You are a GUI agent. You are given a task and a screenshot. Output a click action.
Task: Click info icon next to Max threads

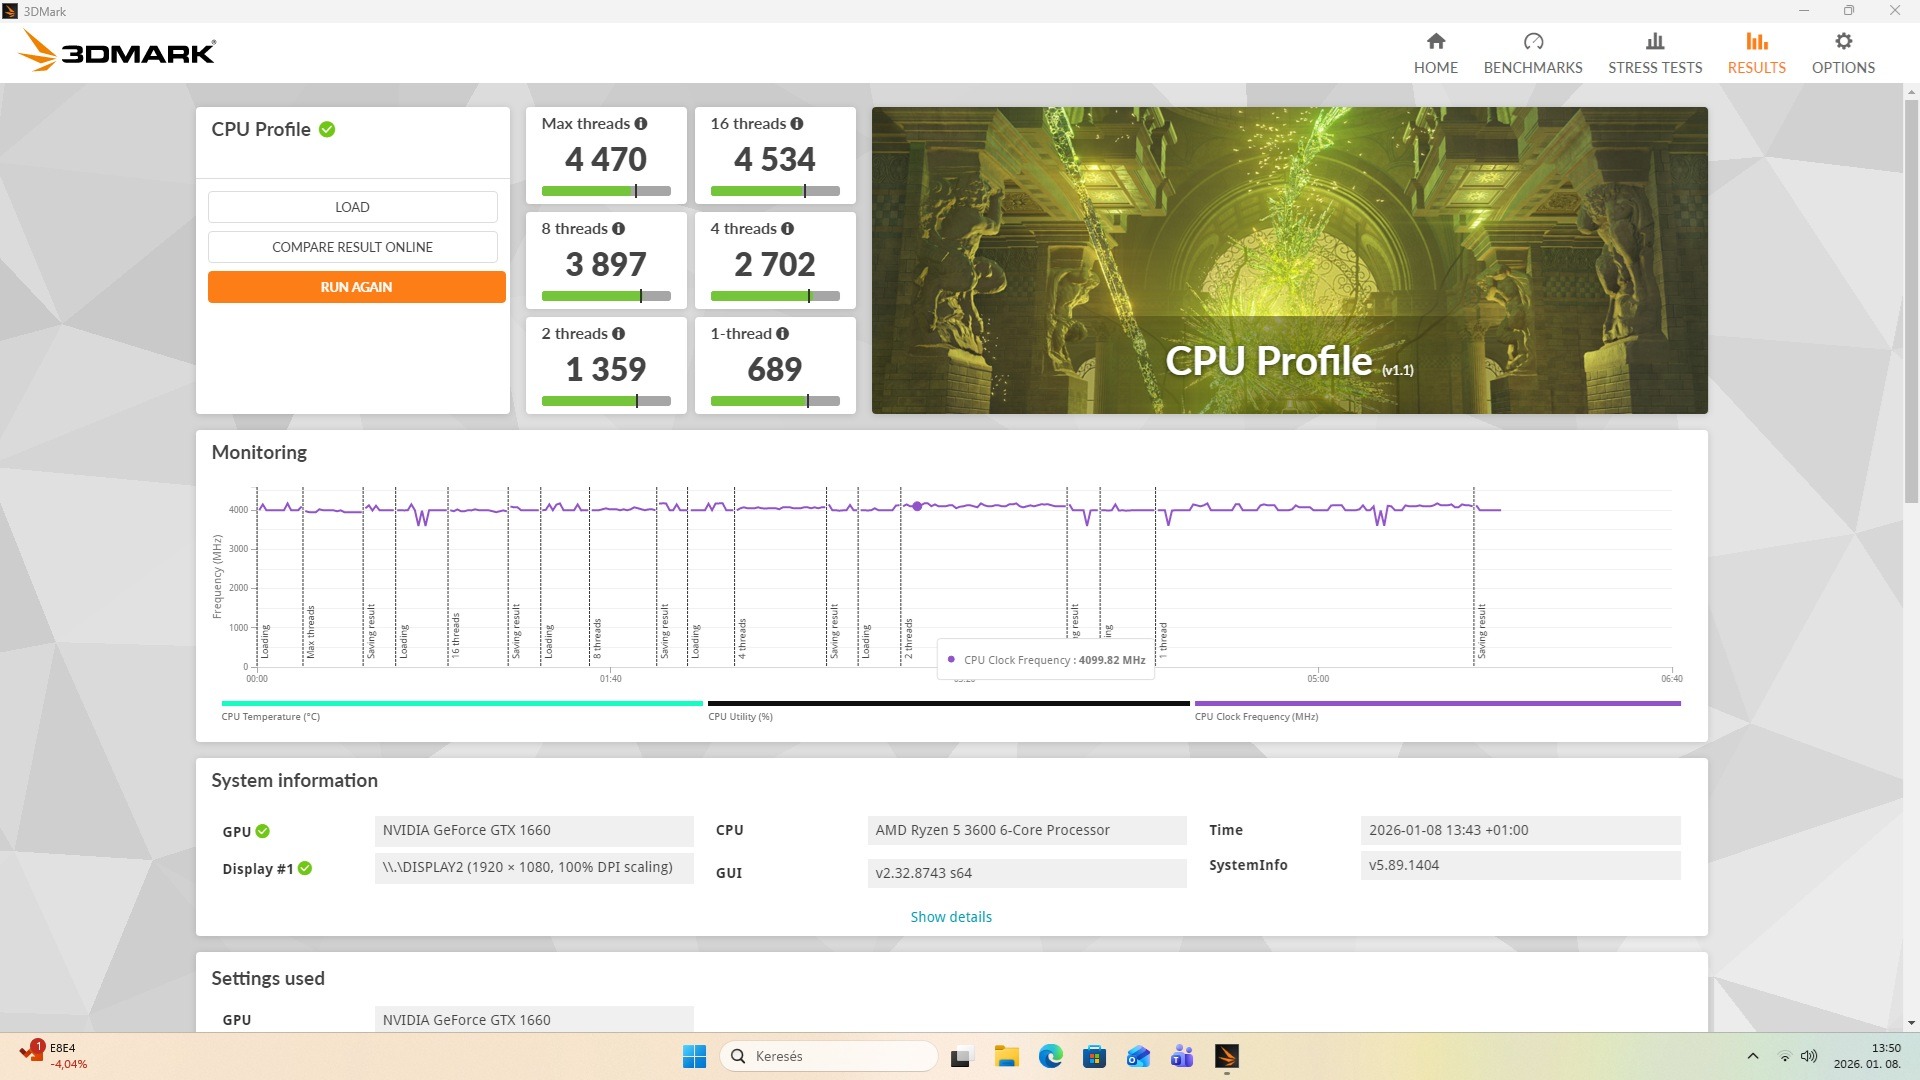[x=641, y=124]
